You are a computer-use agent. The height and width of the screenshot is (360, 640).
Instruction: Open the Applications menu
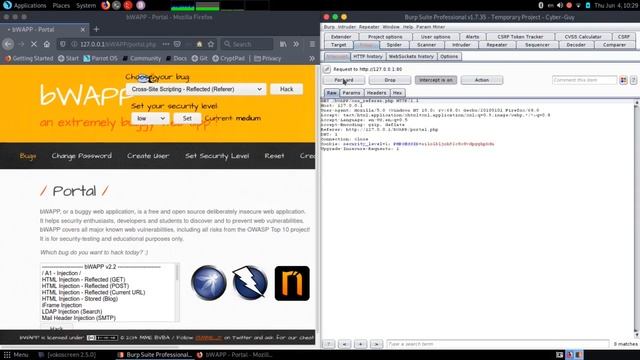tap(30, 6)
